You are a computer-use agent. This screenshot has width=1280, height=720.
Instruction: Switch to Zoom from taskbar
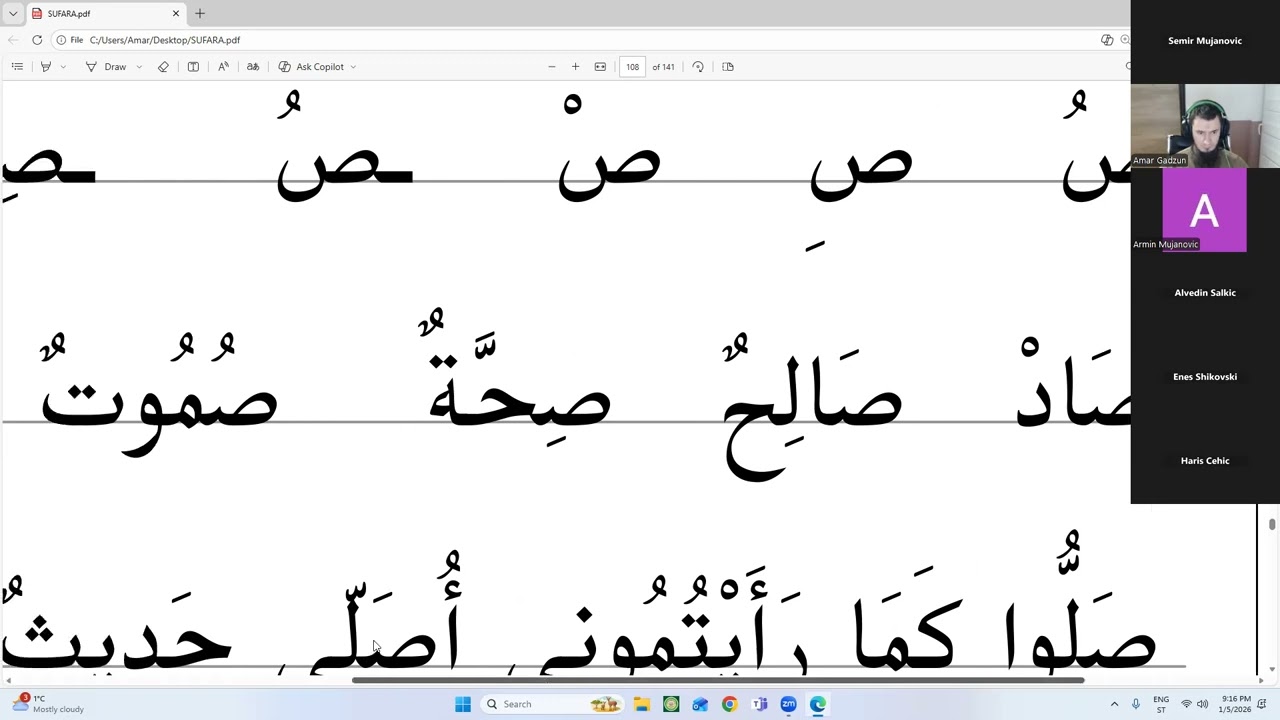click(x=788, y=704)
